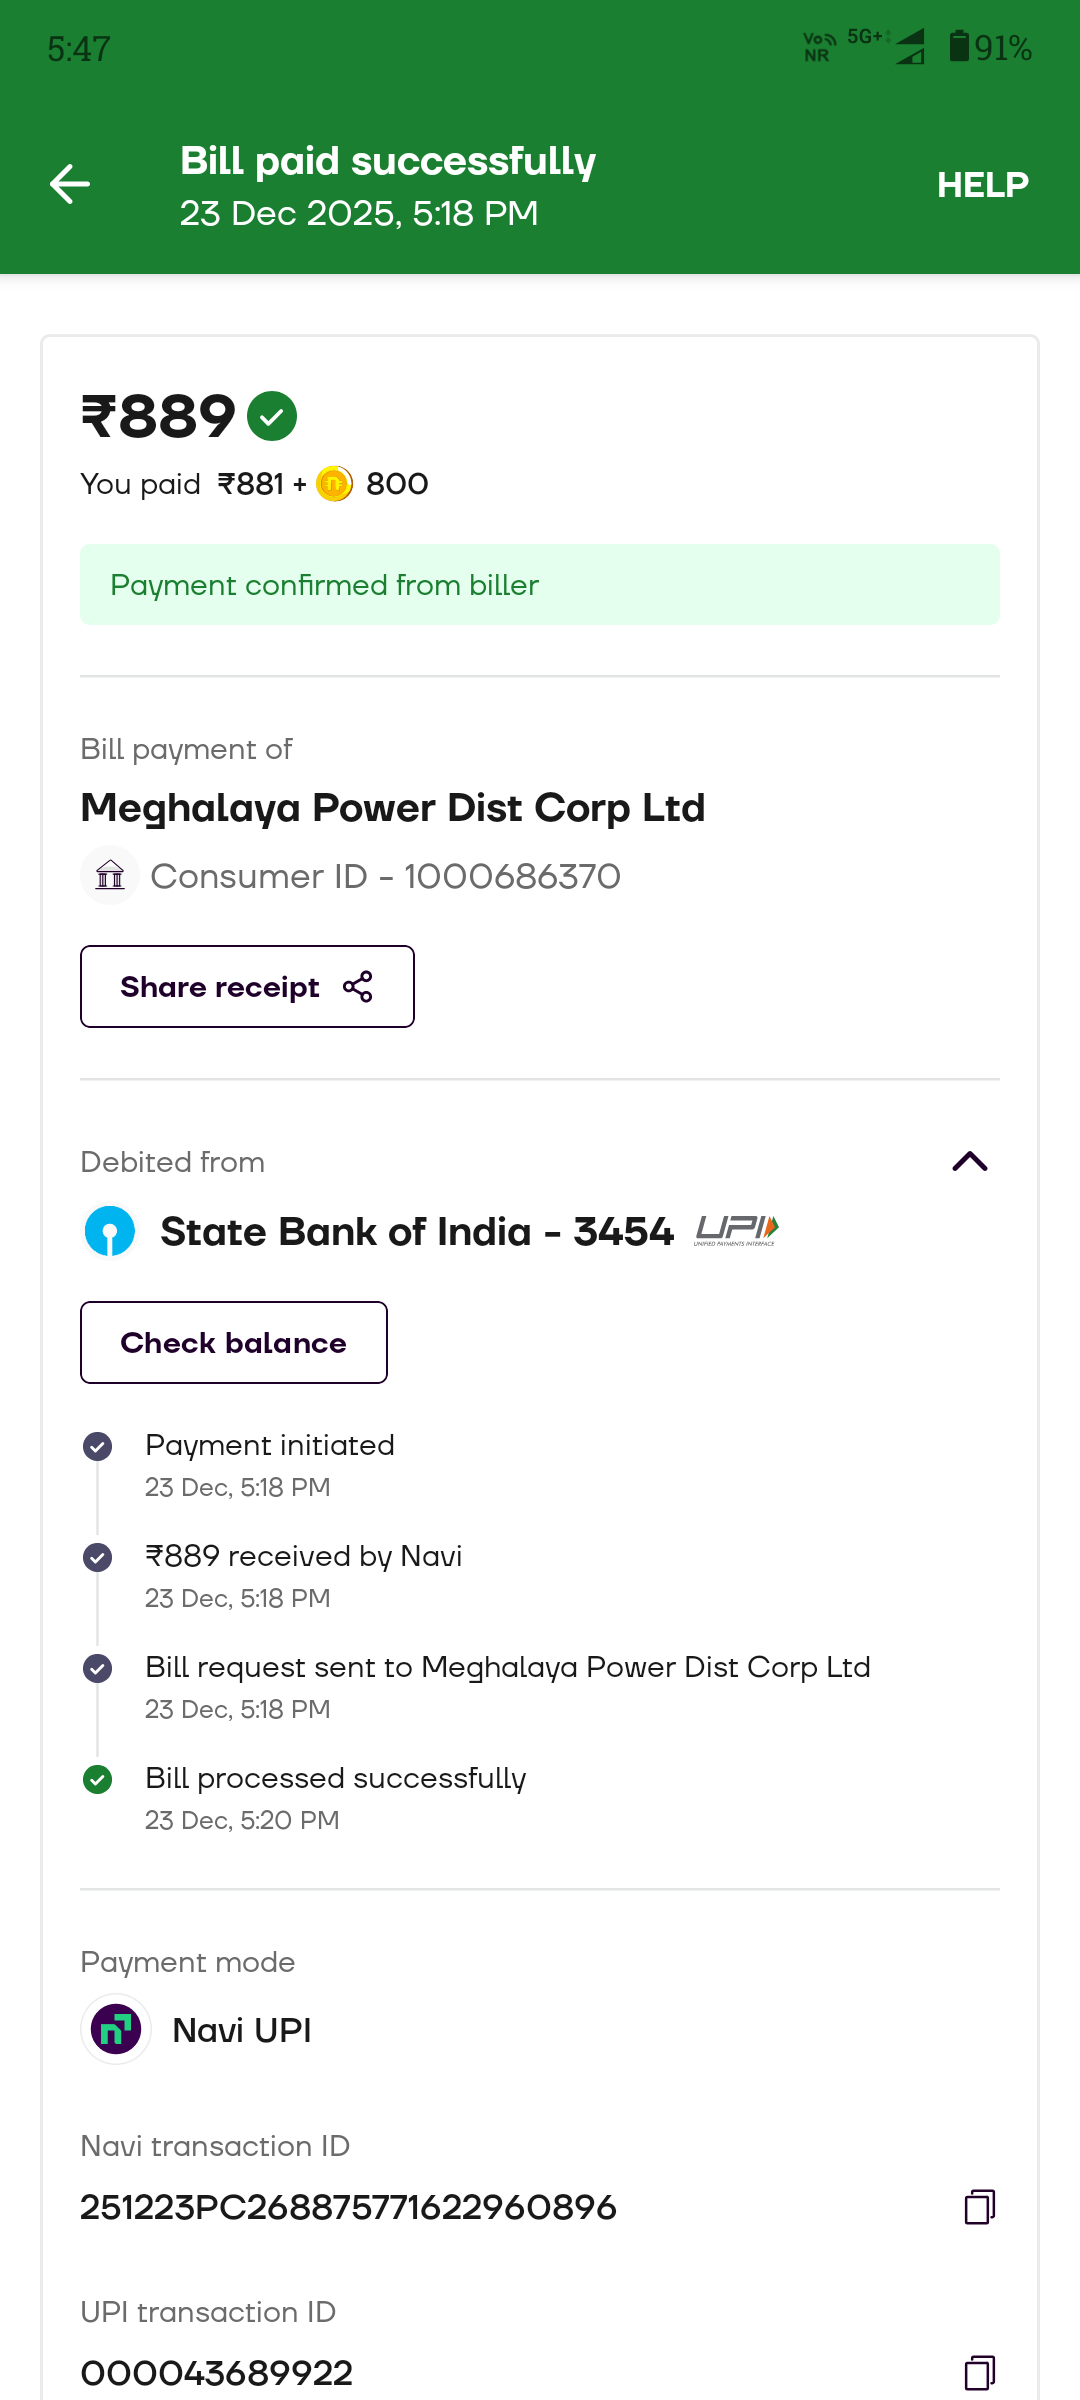Copy the Navi transaction ID
The width and height of the screenshot is (1080, 2400).
click(979, 2207)
